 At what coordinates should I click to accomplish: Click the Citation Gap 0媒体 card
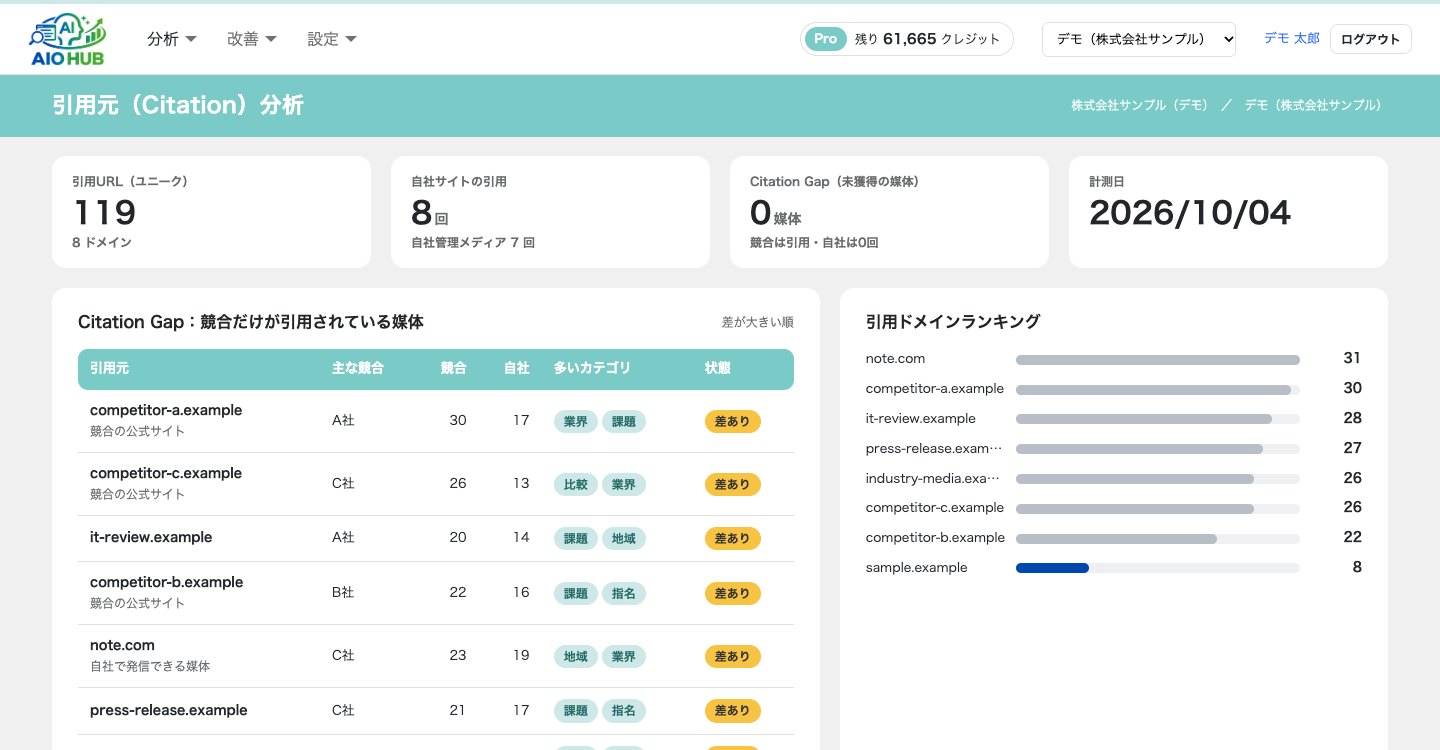pos(889,212)
